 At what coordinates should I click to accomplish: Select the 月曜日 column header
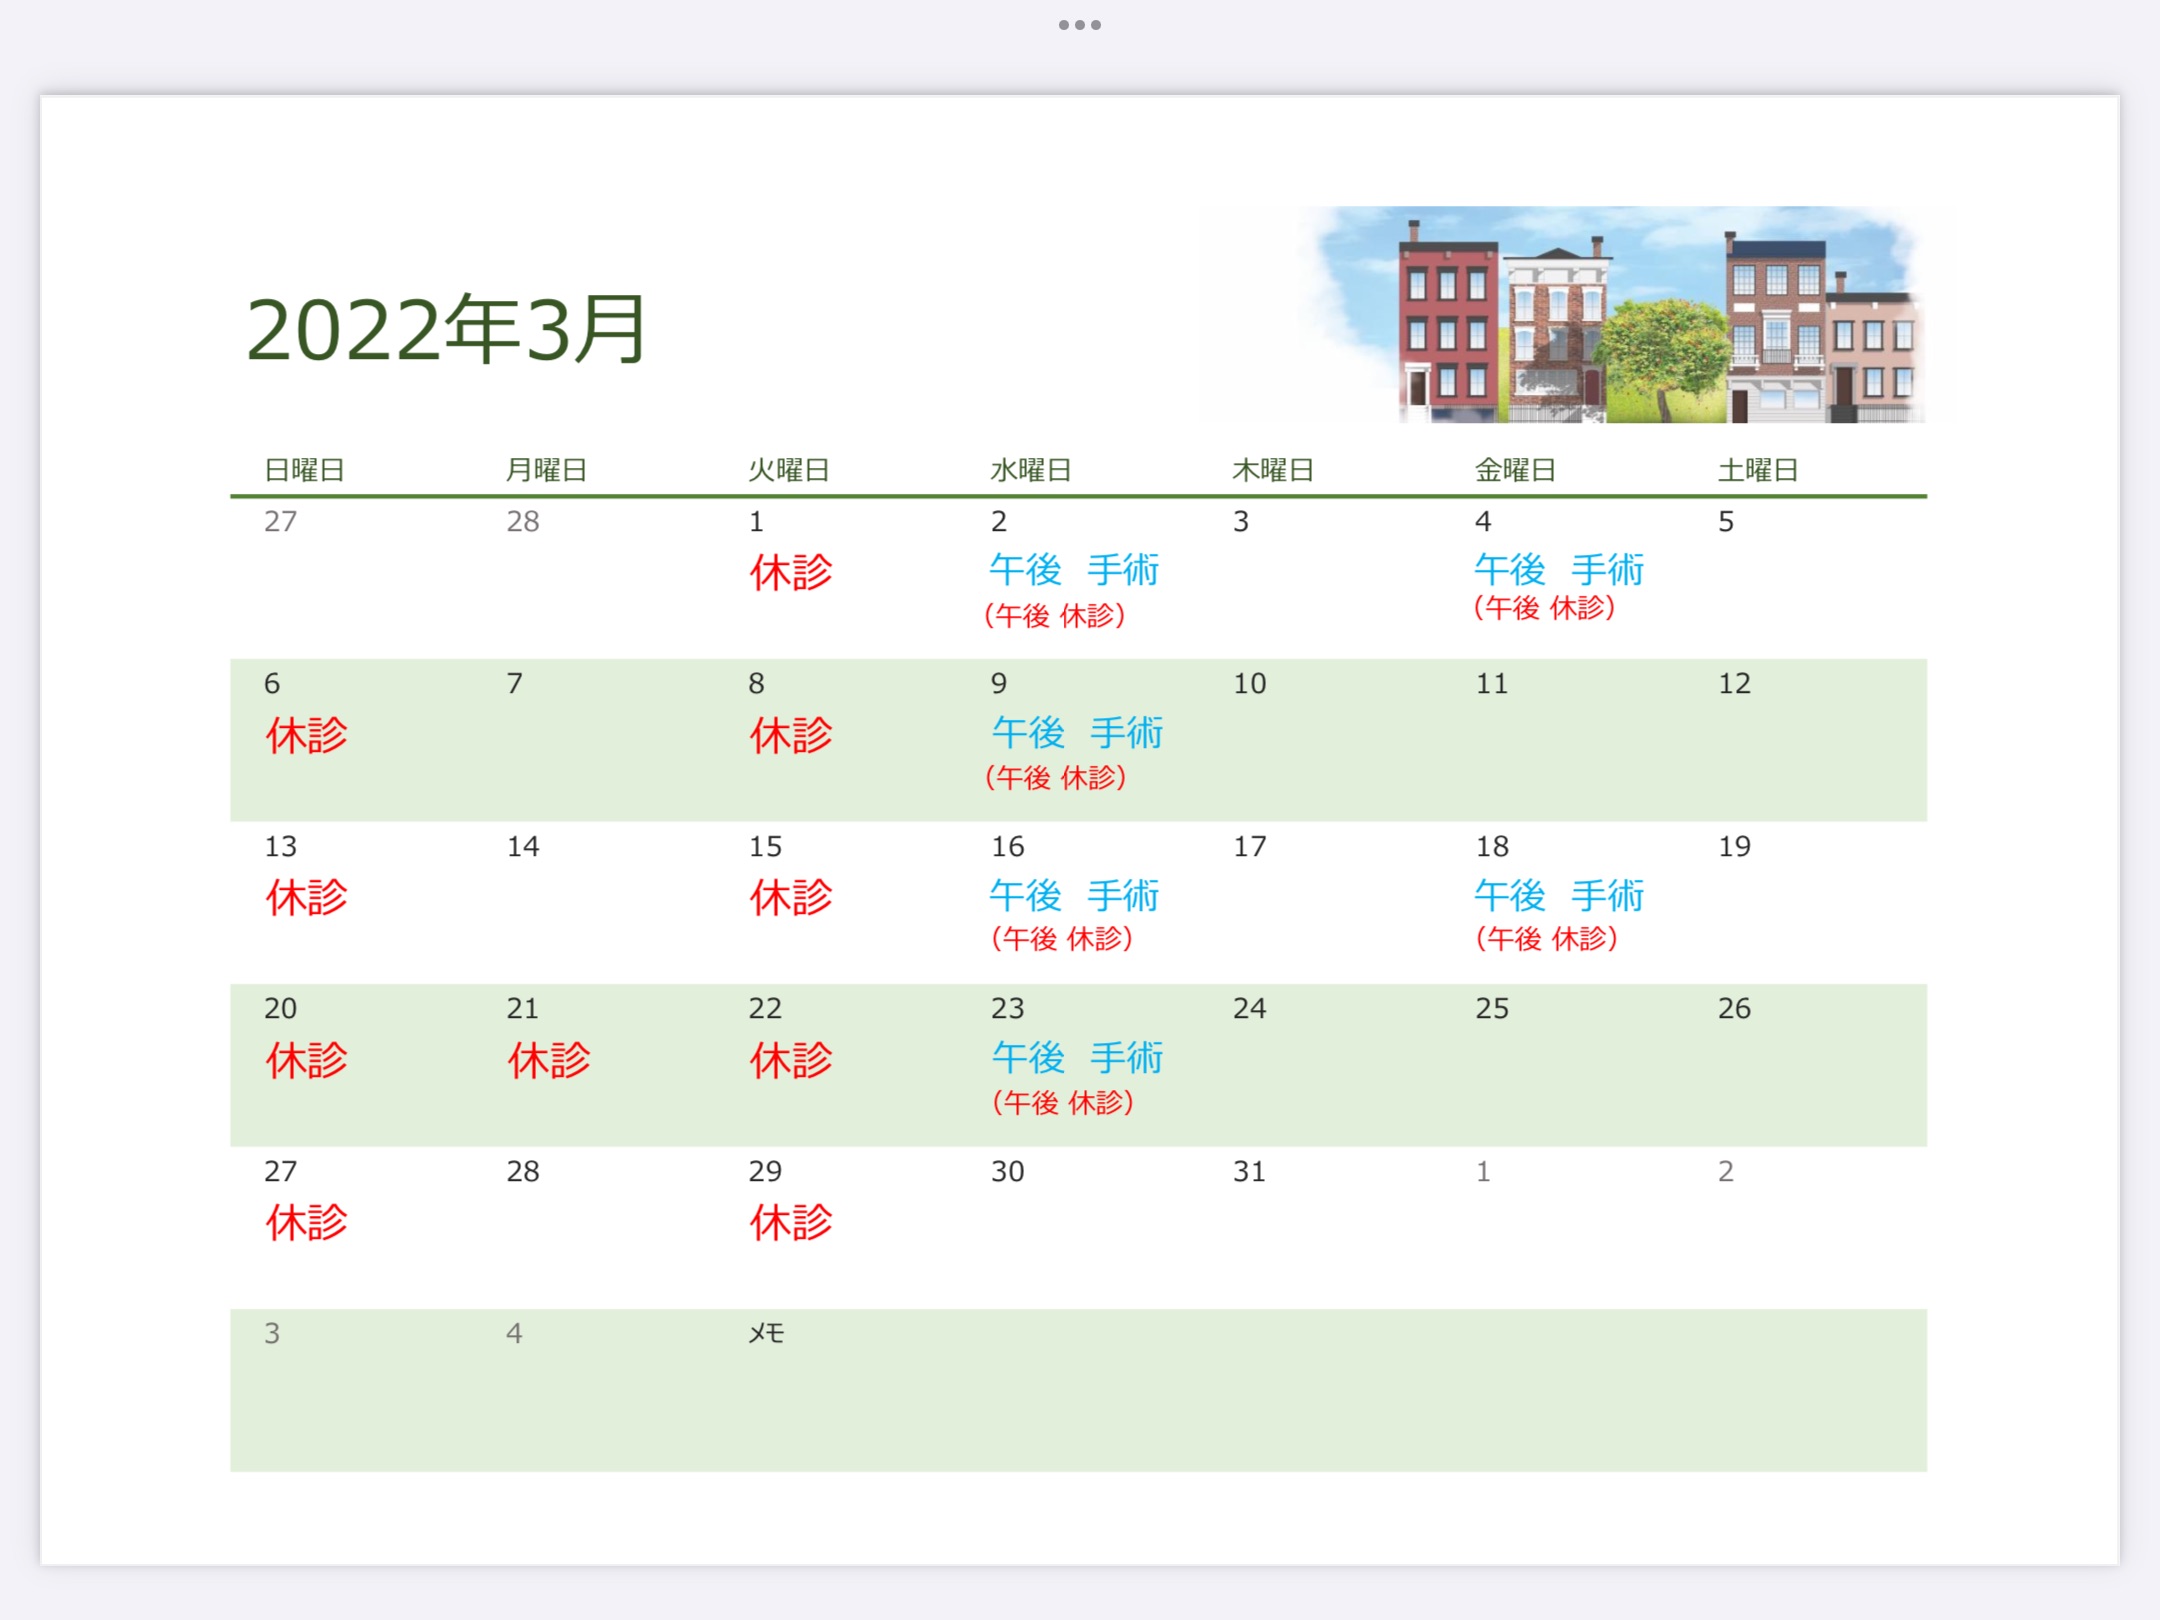pyautogui.click(x=546, y=470)
